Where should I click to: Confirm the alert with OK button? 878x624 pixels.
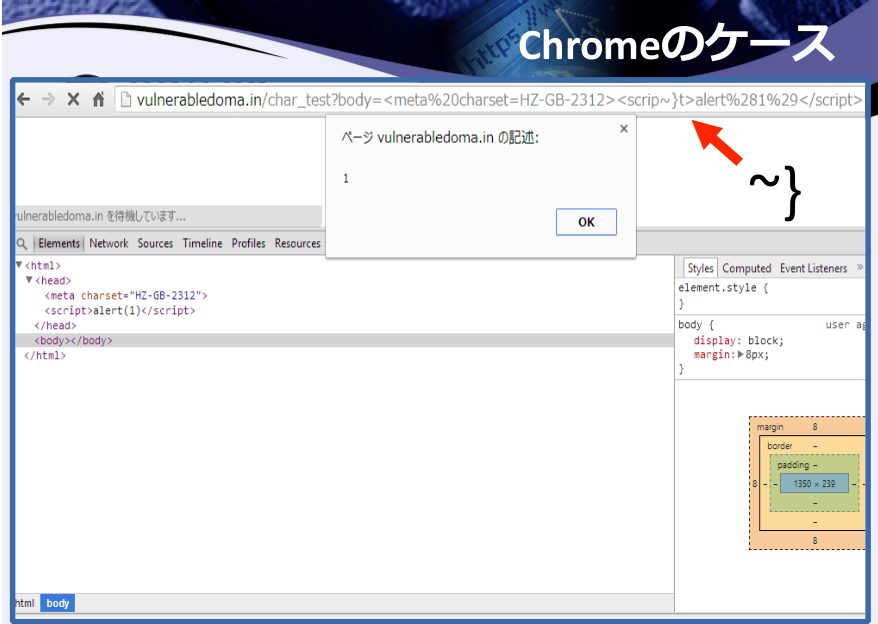[586, 222]
